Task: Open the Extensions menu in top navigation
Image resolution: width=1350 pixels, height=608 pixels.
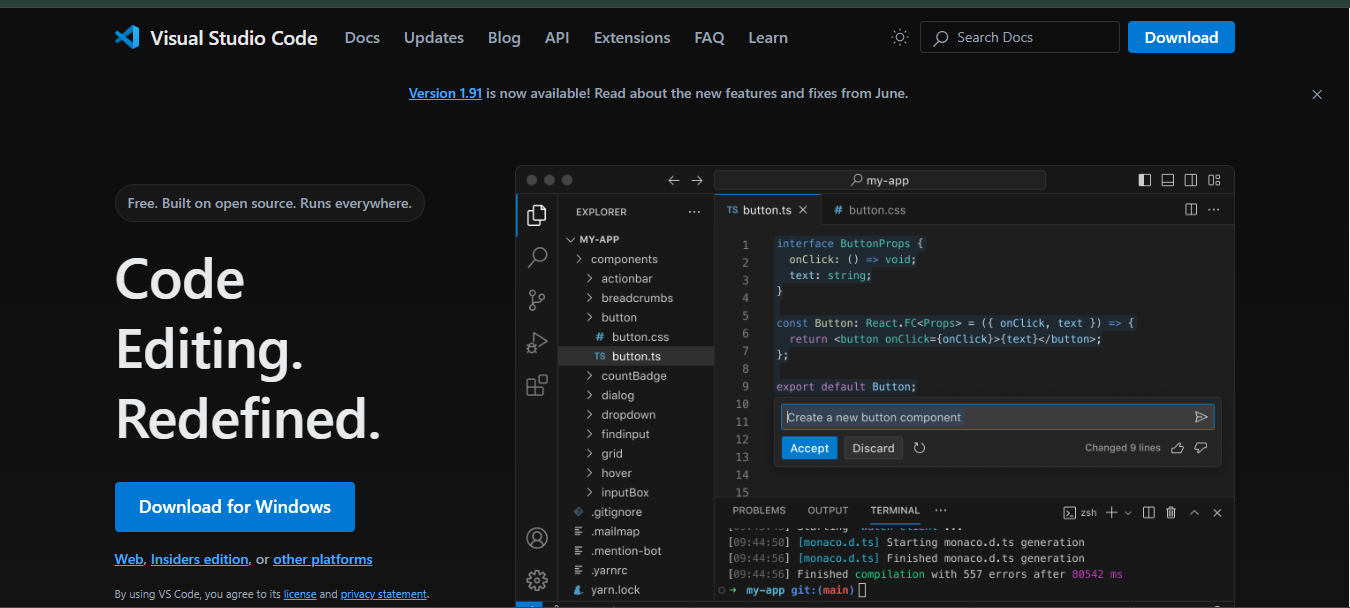Action: point(631,38)
